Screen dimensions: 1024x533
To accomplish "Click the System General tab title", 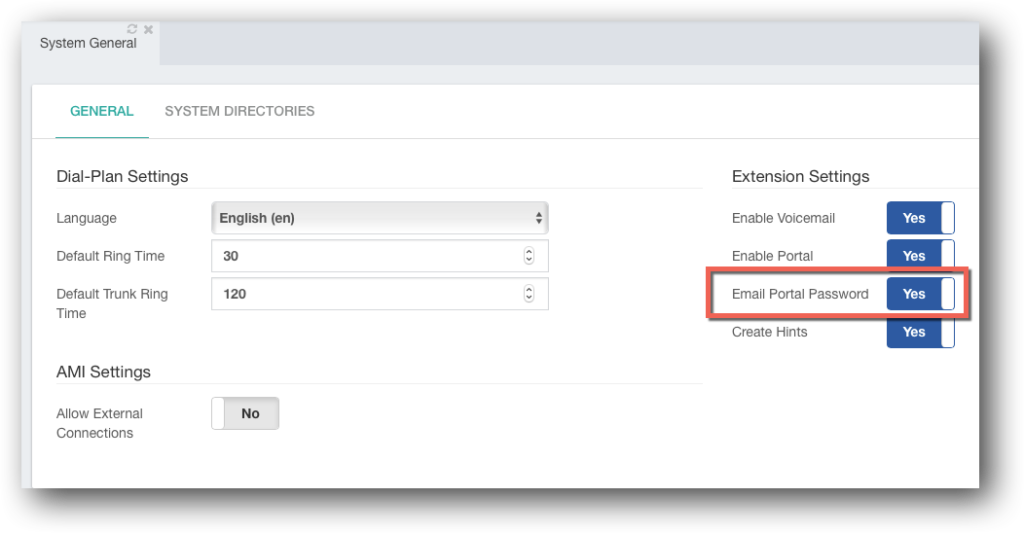I will pos(88,43).
